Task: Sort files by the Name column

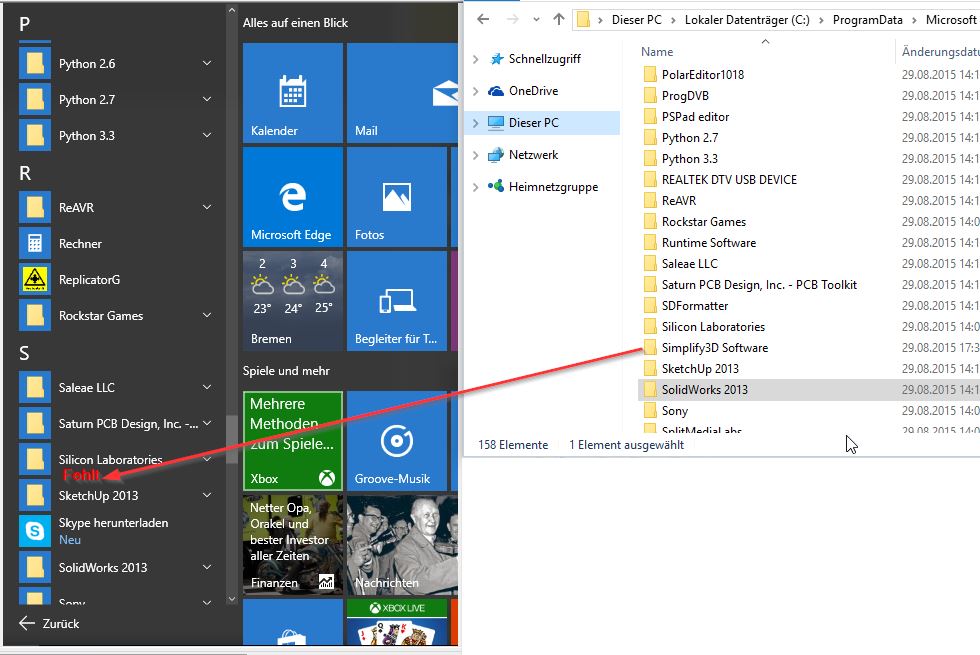Action: pyautogui.click(x=657, y=52)
